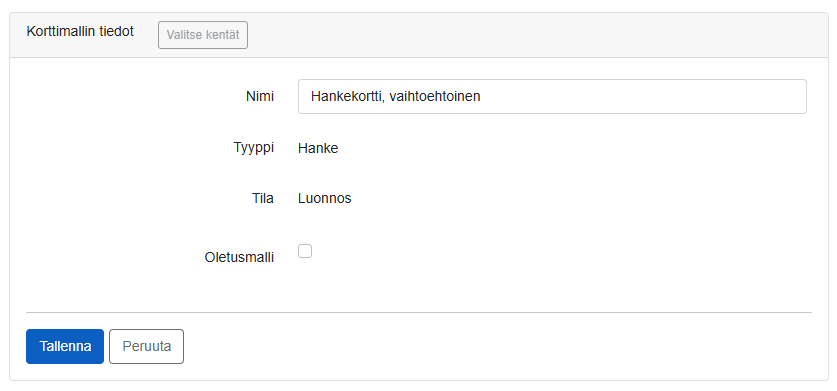The image size is (837, 391).
Task: Click the Korttimallin tiedot panel heading
Action: tap(80, 32)
